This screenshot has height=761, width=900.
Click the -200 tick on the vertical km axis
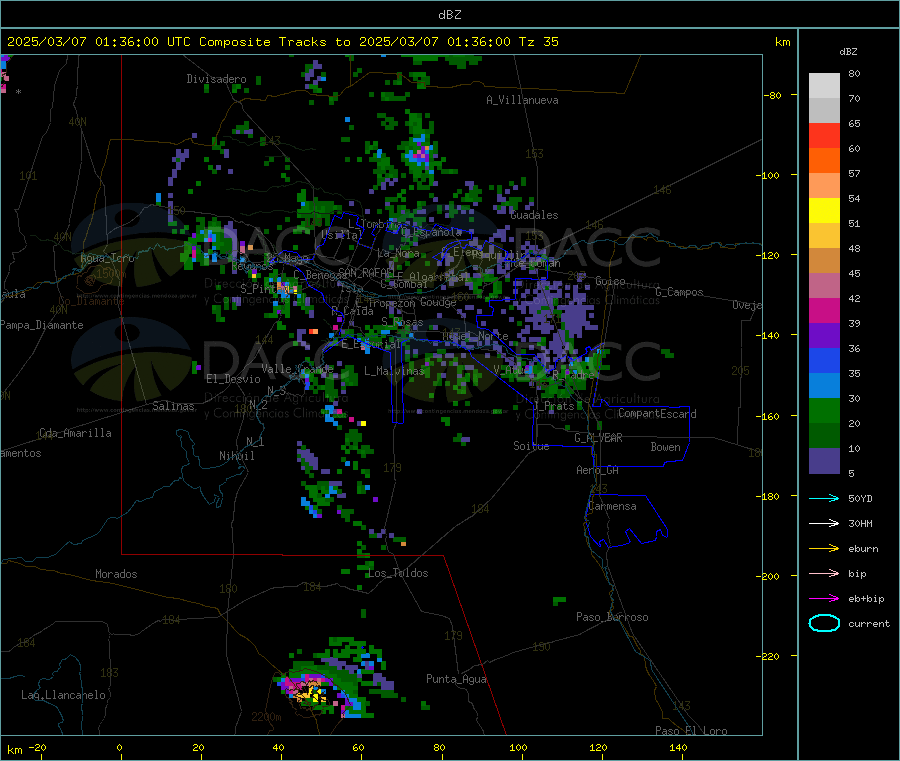(x=768, y=576)
